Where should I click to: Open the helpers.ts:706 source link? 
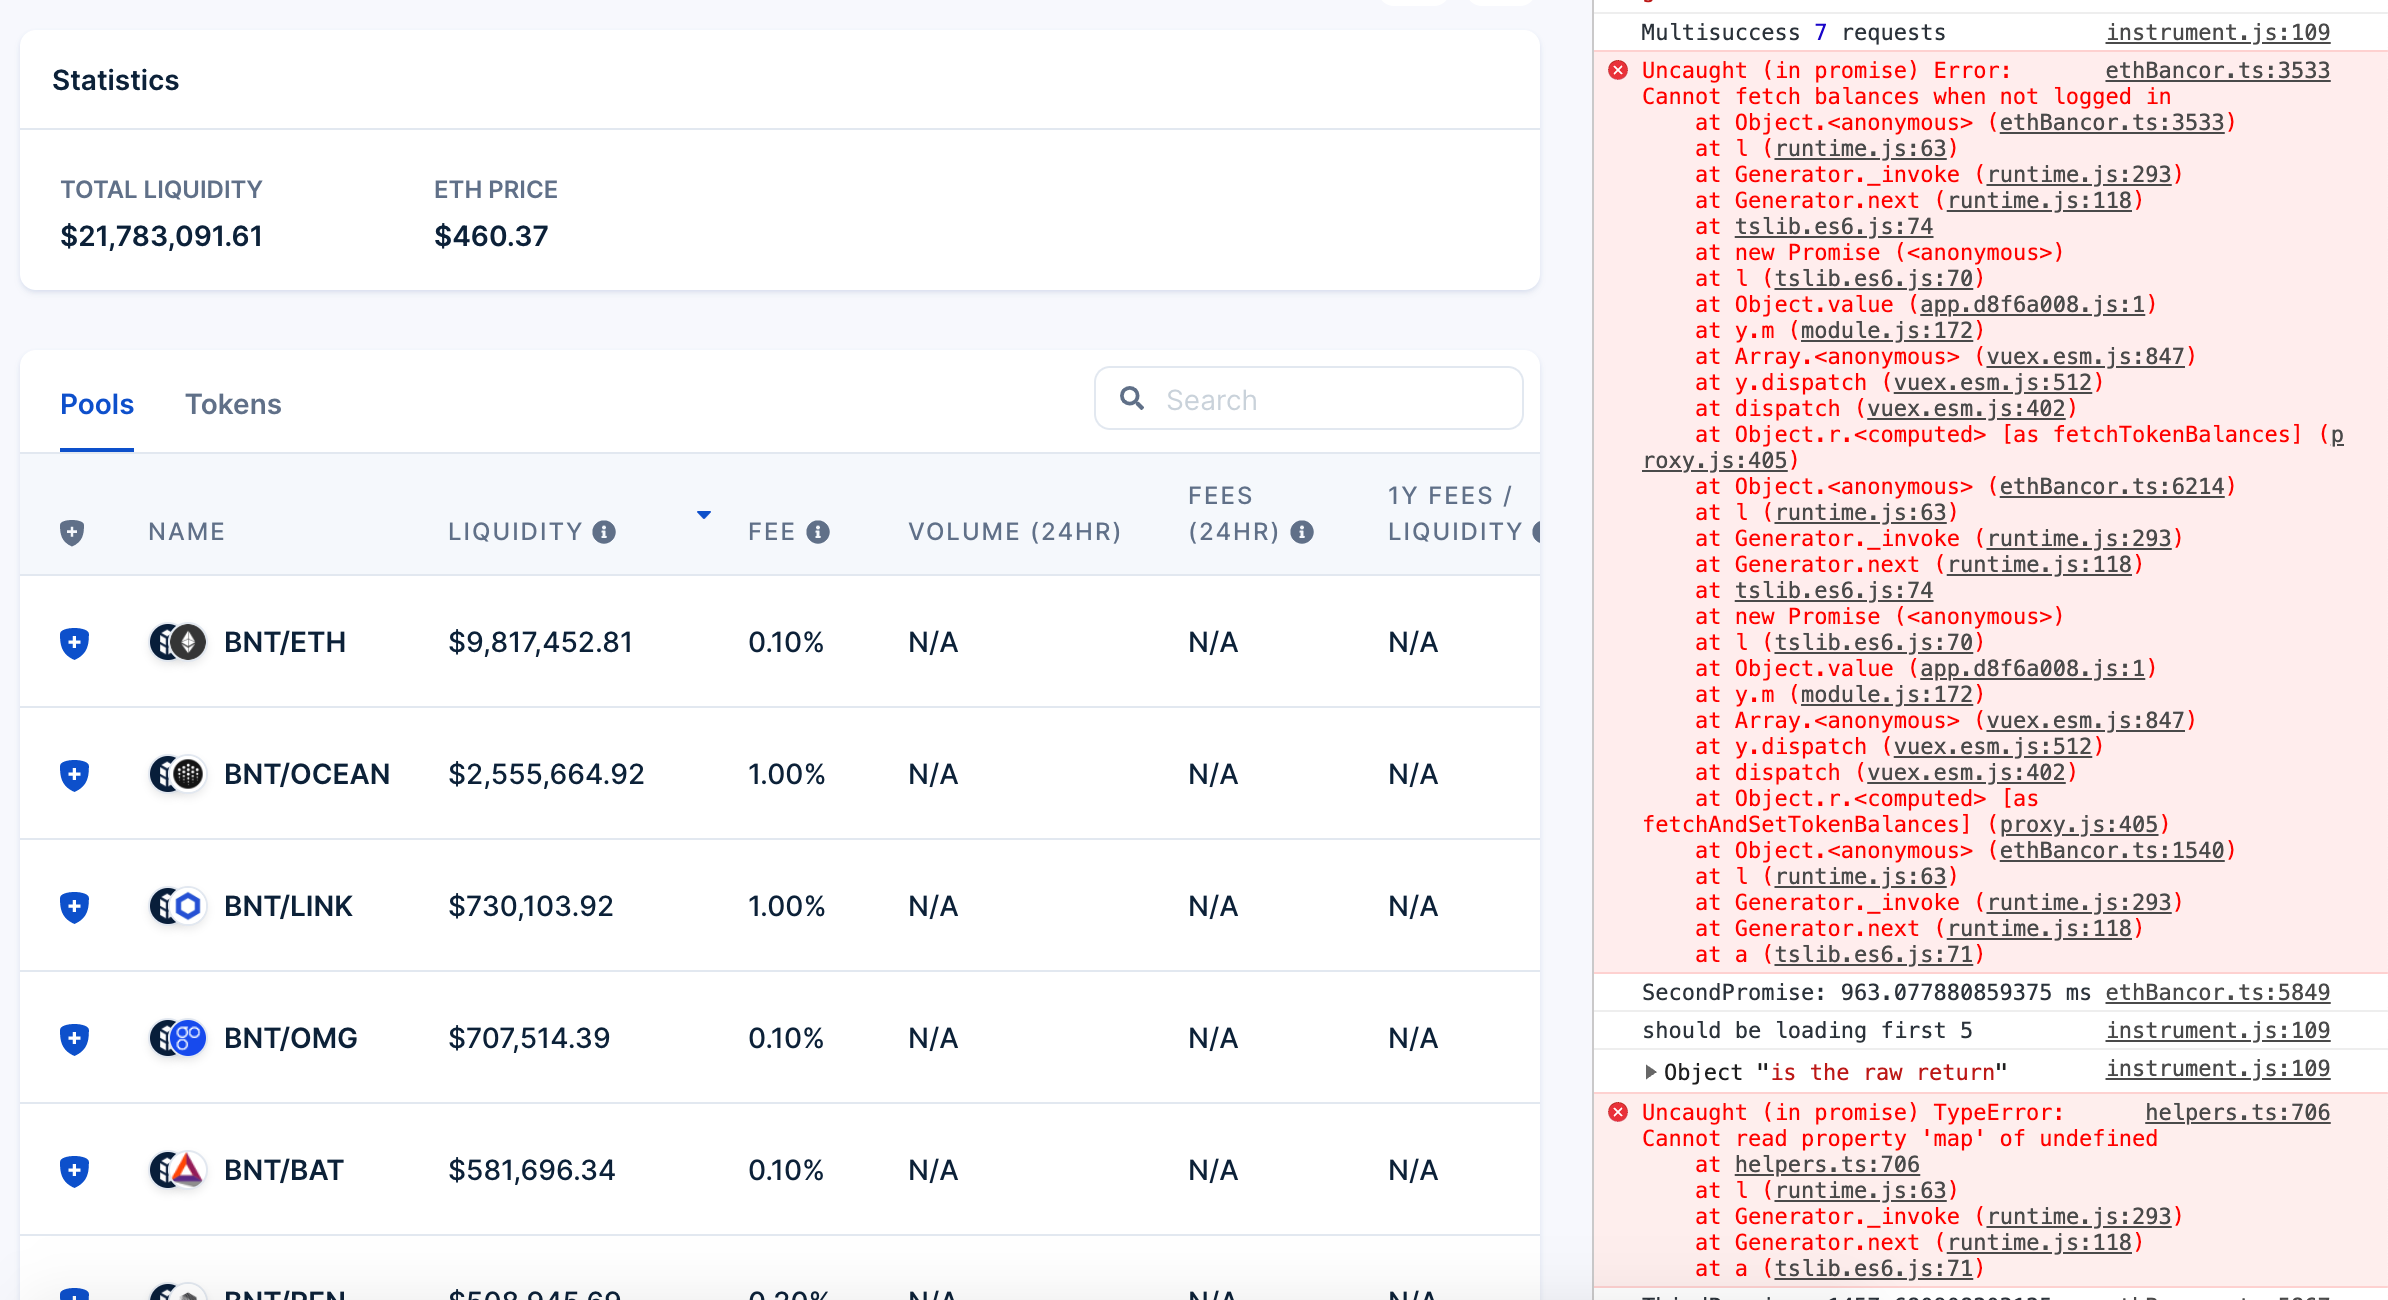2238,1112
